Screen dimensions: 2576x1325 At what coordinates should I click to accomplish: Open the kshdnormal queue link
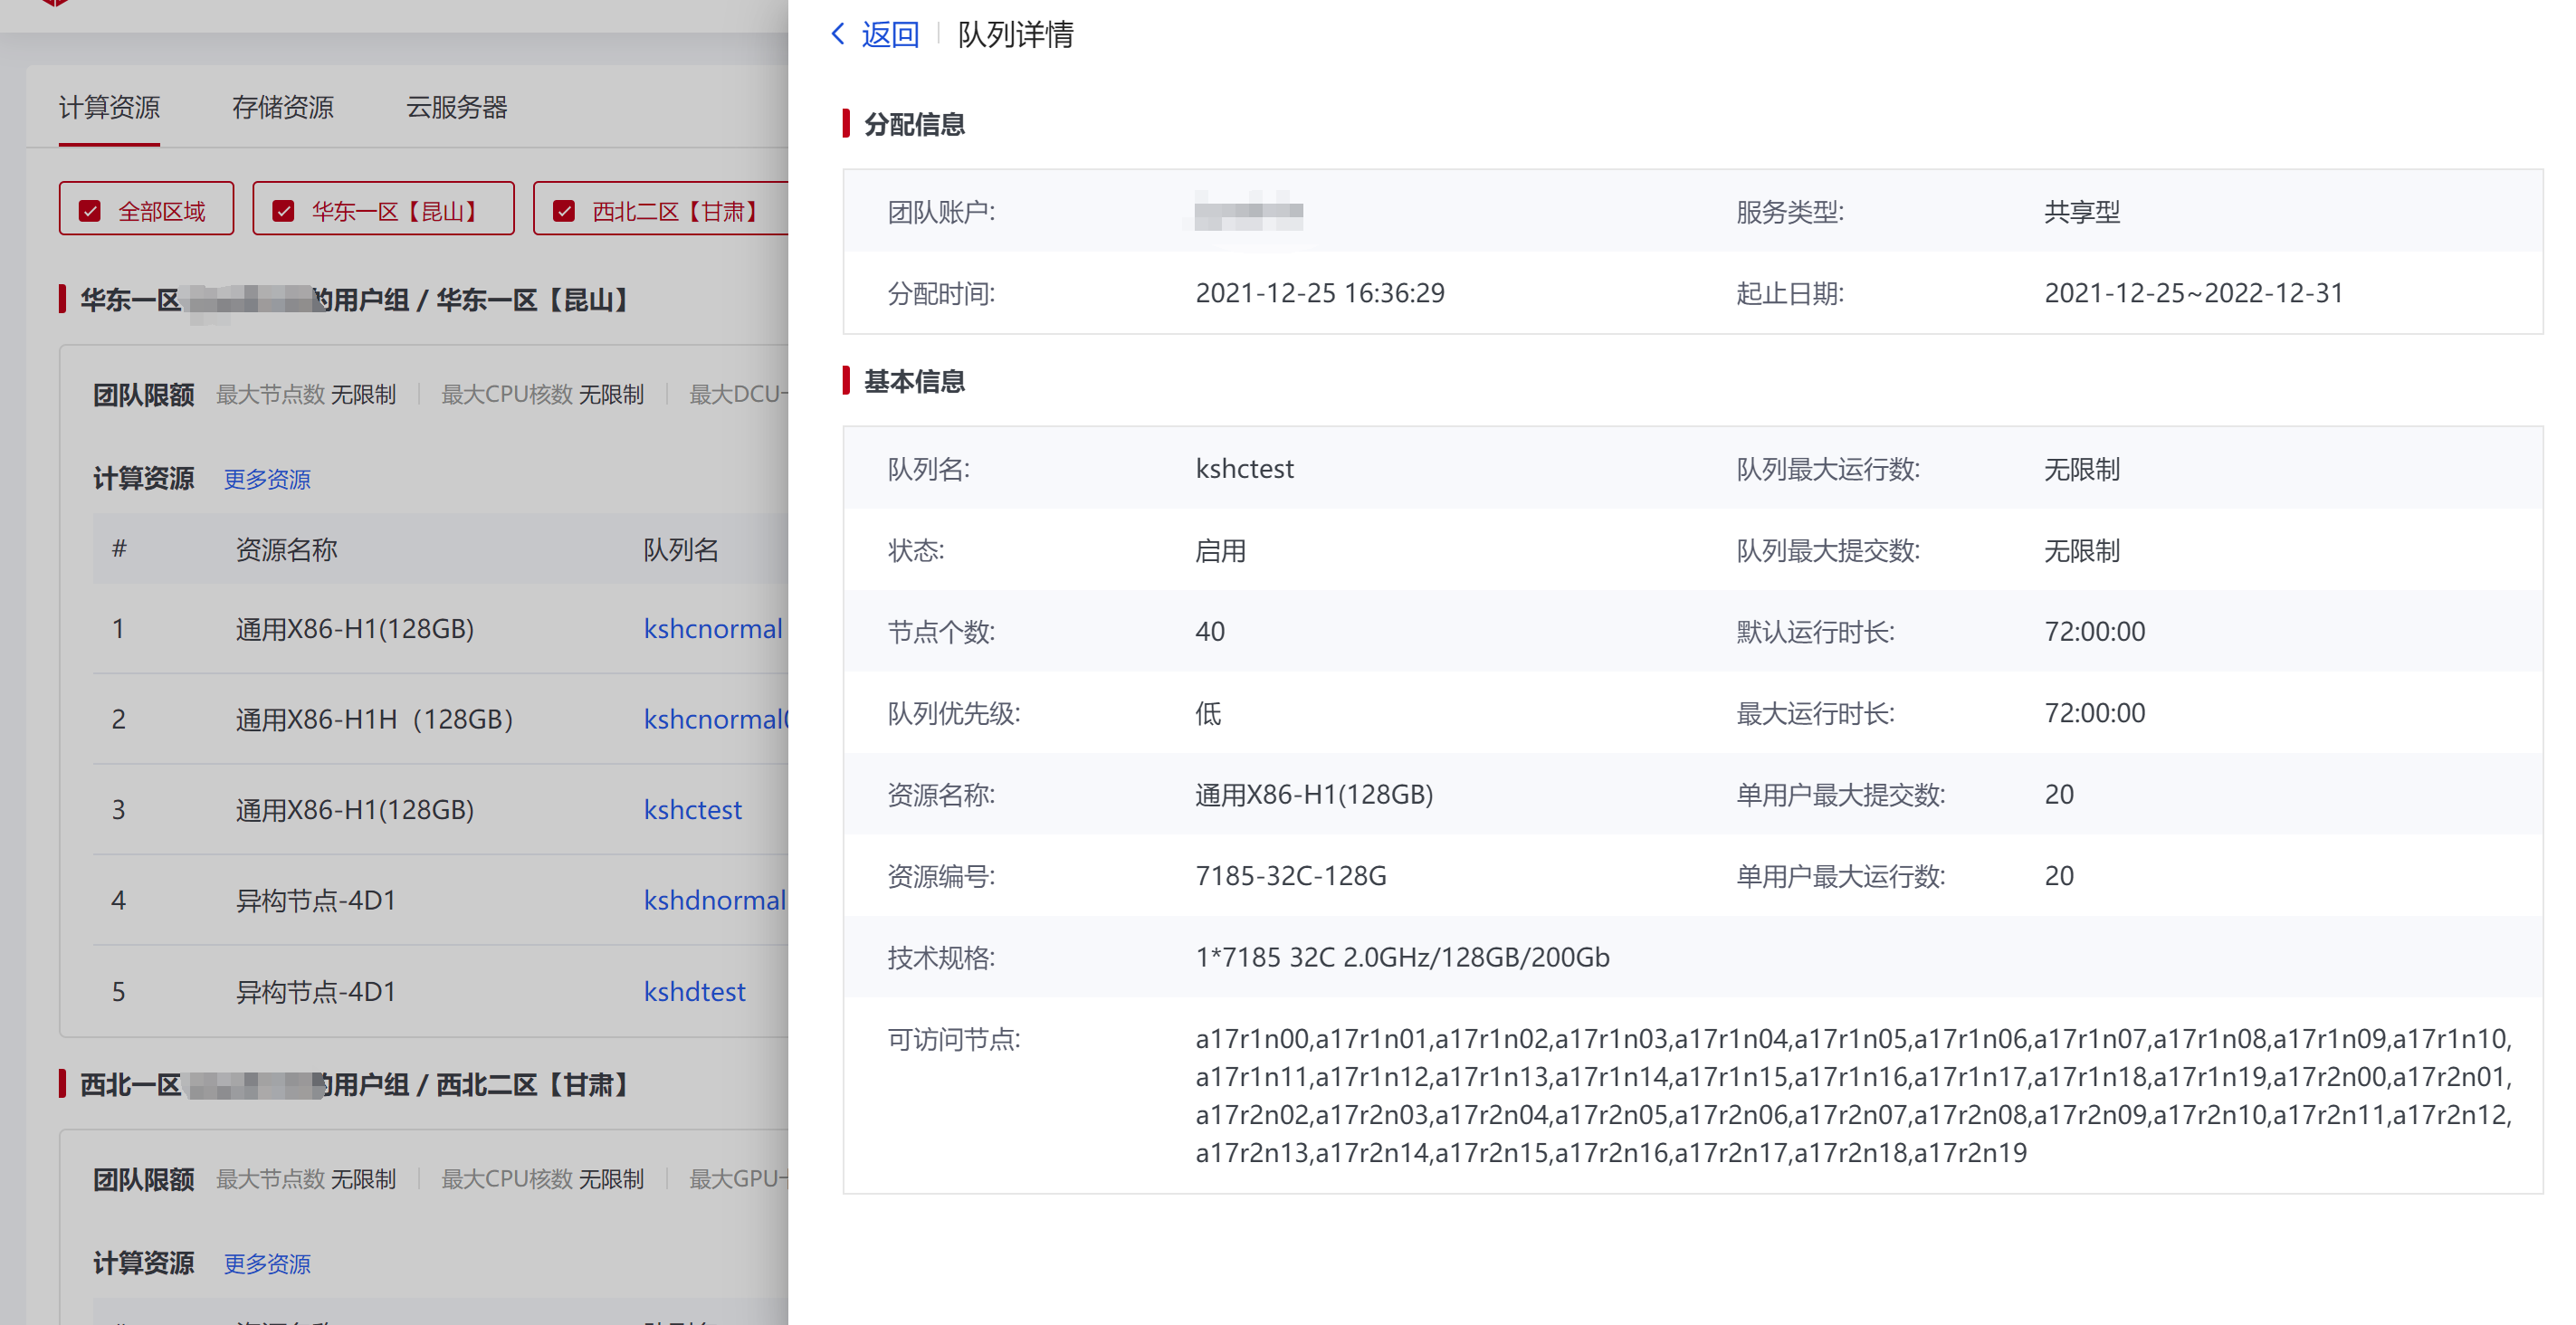click(715, 901)
